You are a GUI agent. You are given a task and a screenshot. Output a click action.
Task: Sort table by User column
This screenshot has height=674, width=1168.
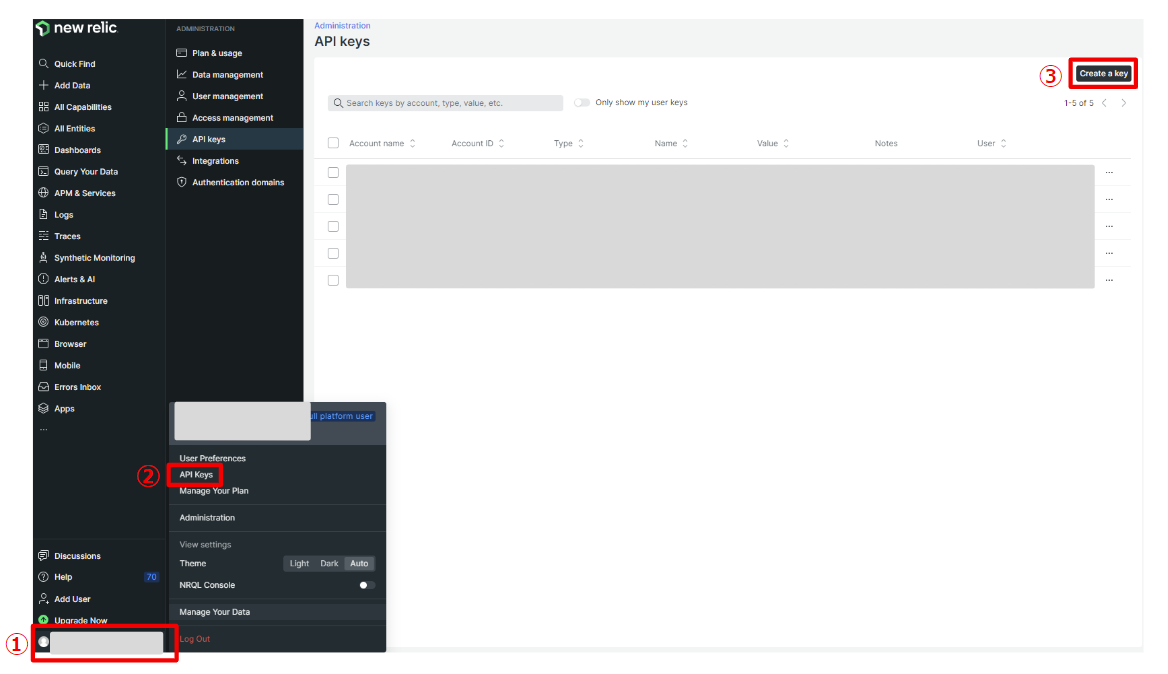pyautogui.click(x=991, y=144)
